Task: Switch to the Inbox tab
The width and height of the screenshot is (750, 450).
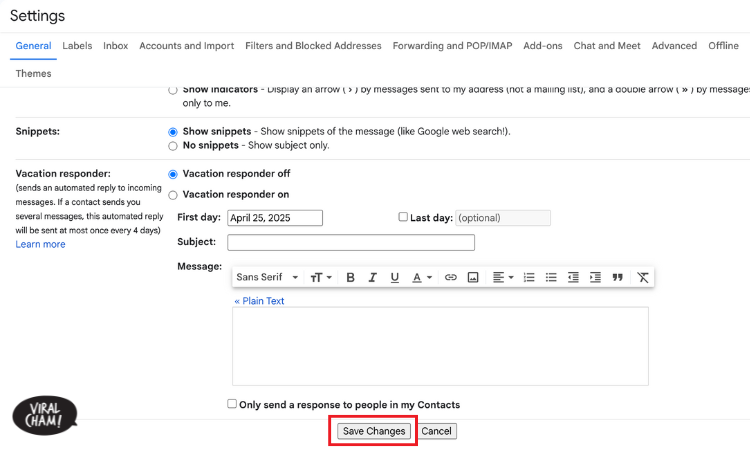Action: [116, 46]
